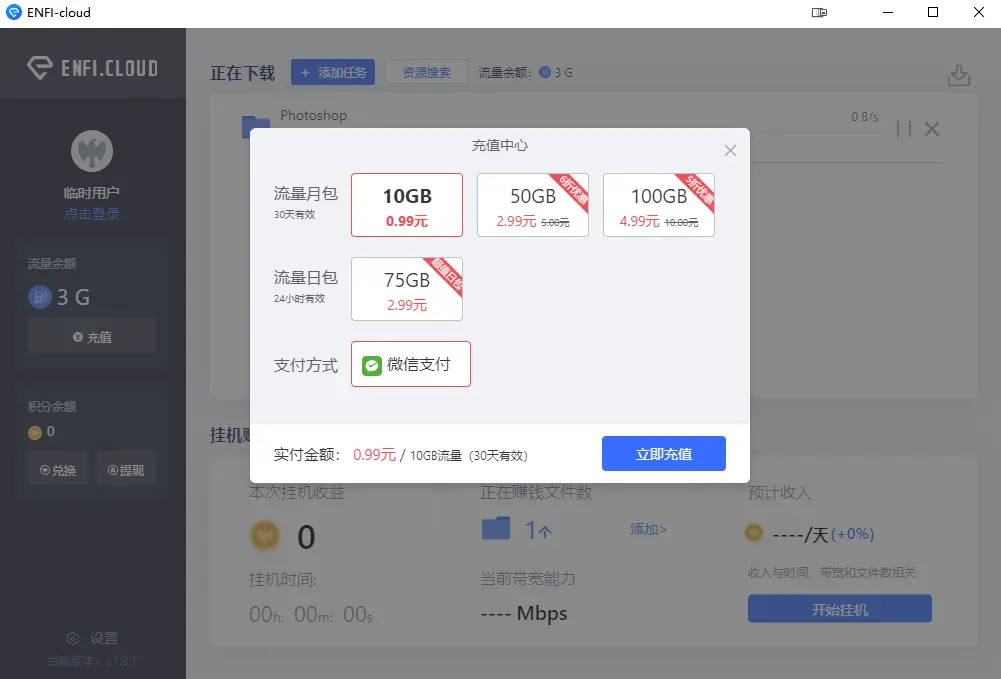Cancel the Photoshop download with X icon
The height and width of the screenshot is (679, 1001).
click(932, 128)
